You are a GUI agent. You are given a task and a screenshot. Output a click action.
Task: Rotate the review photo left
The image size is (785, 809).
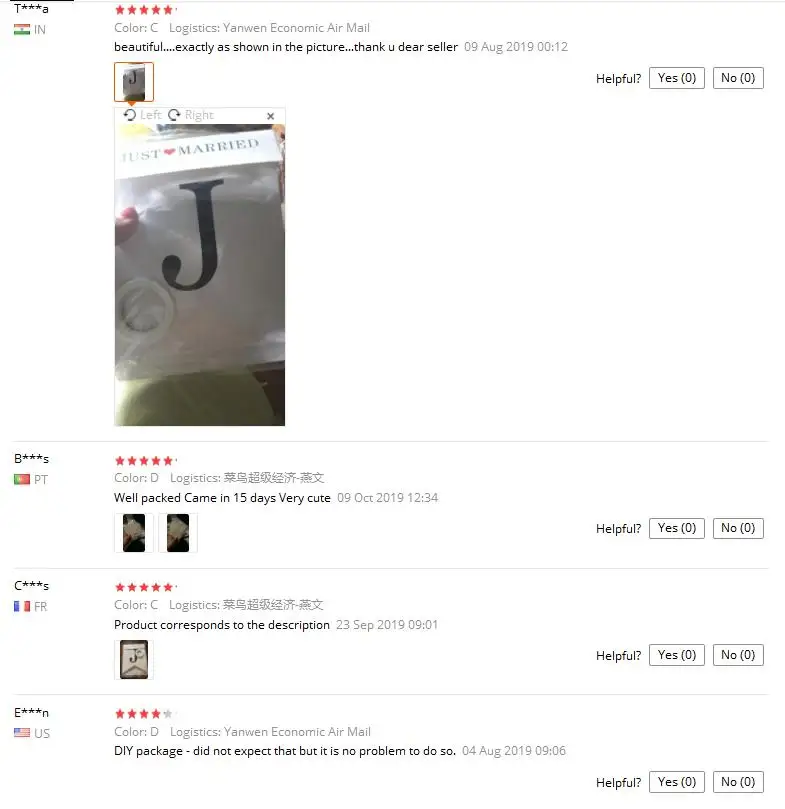pyautogui.click(x=142, y=115)
